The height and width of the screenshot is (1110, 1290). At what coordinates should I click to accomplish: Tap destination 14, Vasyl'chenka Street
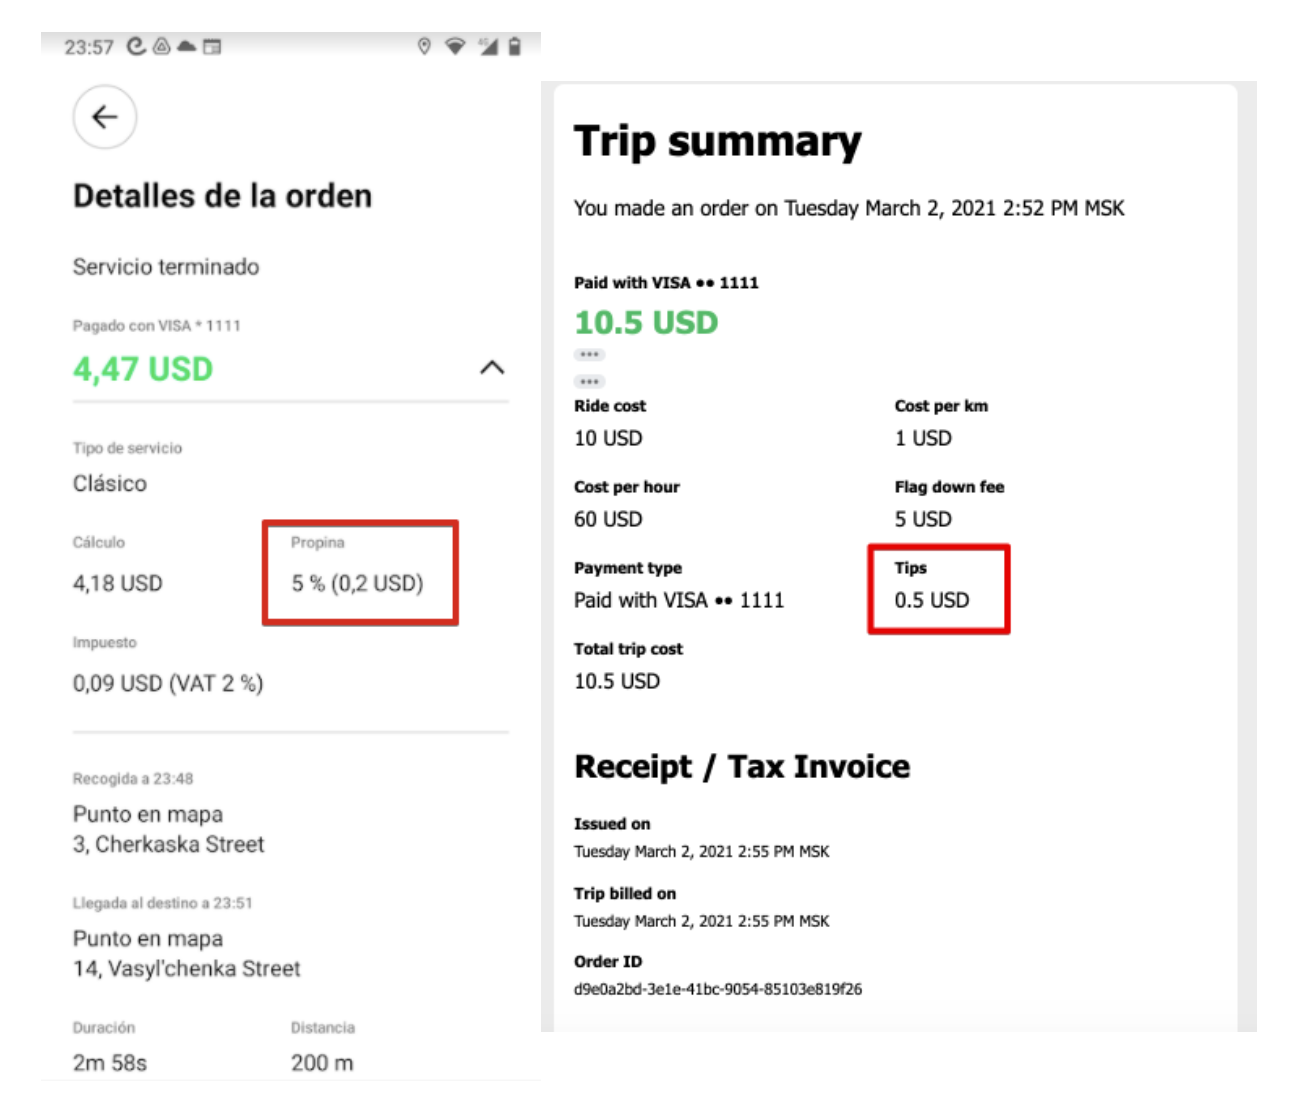click(x=186, y=968)
